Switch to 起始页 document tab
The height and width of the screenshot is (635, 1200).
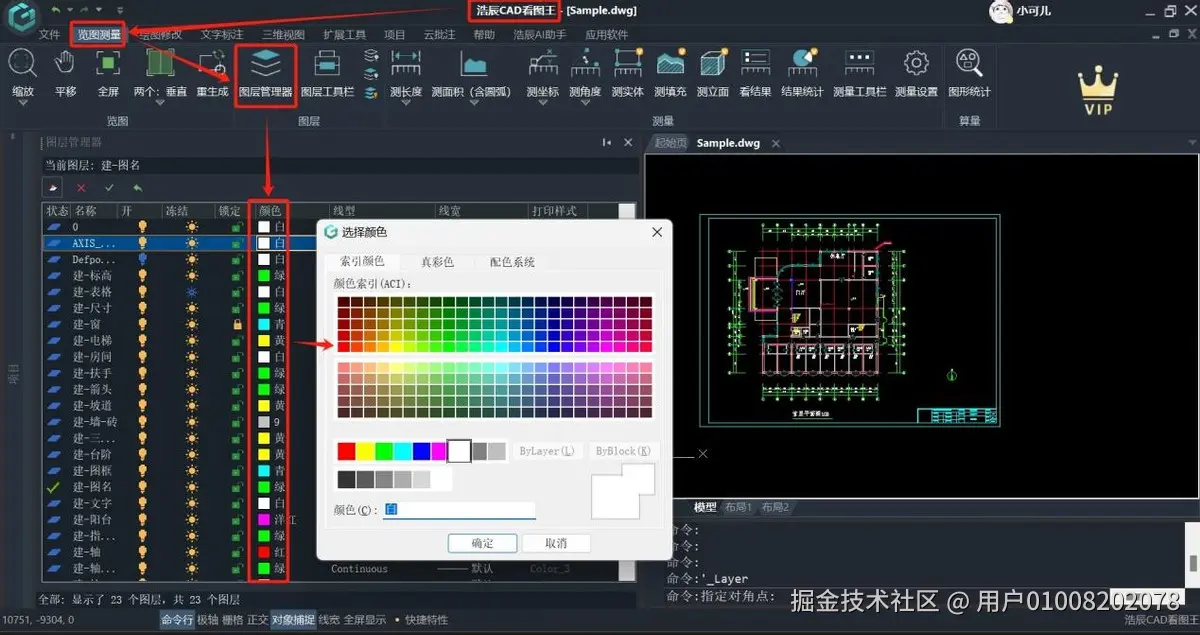[x=670, y=143]
